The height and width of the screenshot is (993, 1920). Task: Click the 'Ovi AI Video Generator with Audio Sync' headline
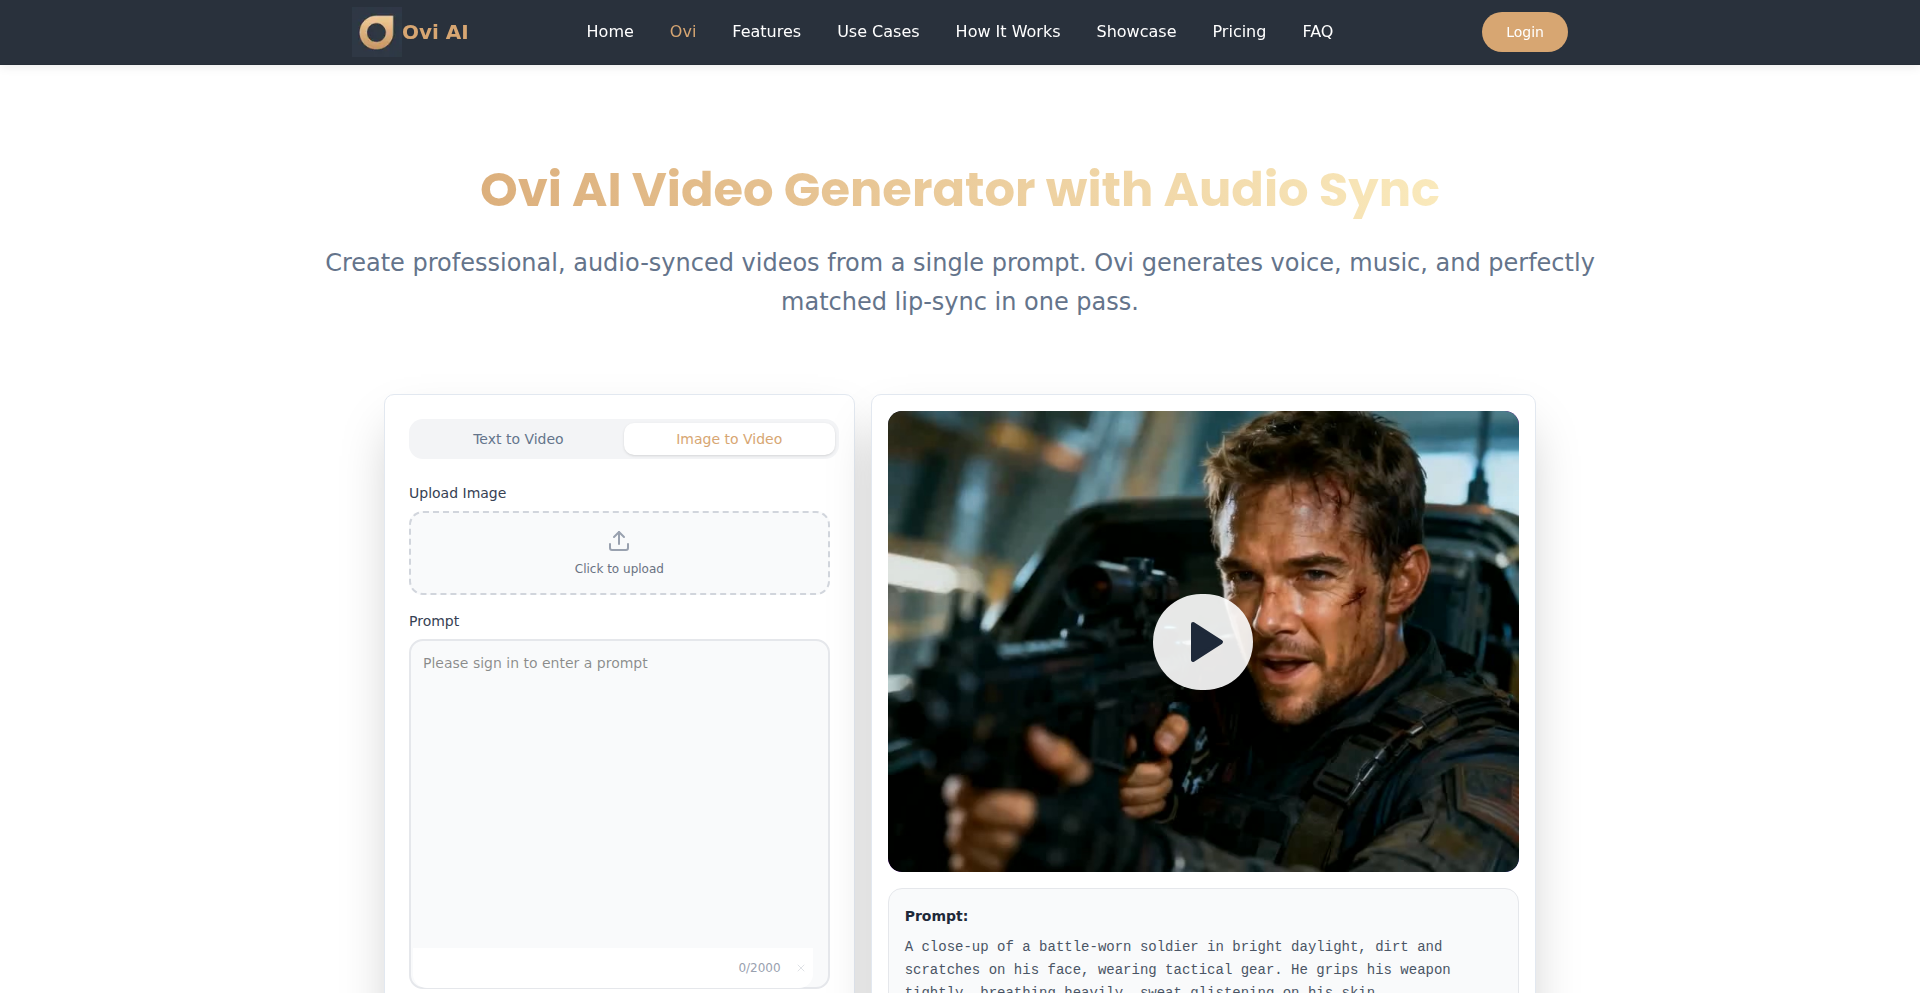960,189
